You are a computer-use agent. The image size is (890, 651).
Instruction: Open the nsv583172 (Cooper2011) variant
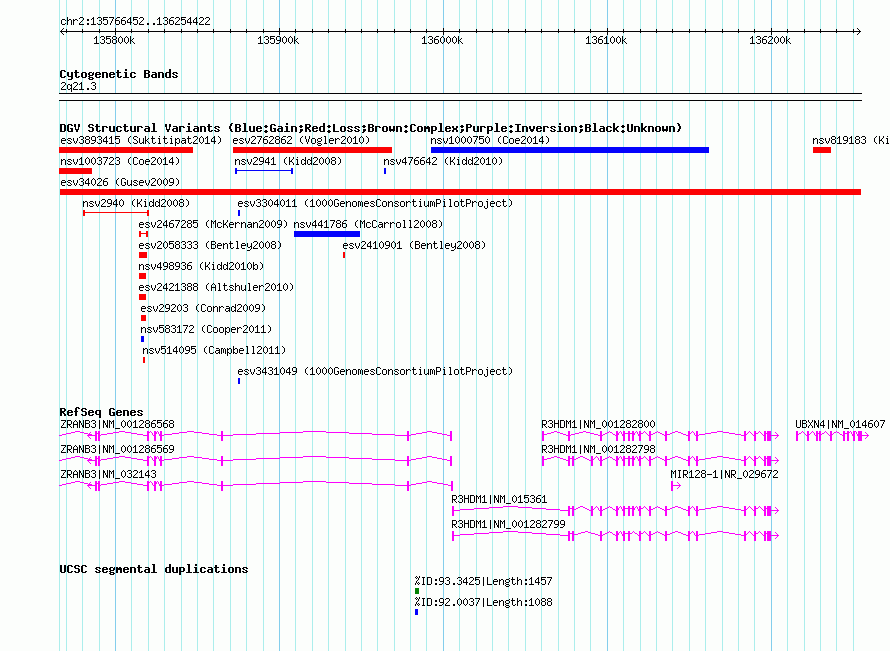click(206, 329)
